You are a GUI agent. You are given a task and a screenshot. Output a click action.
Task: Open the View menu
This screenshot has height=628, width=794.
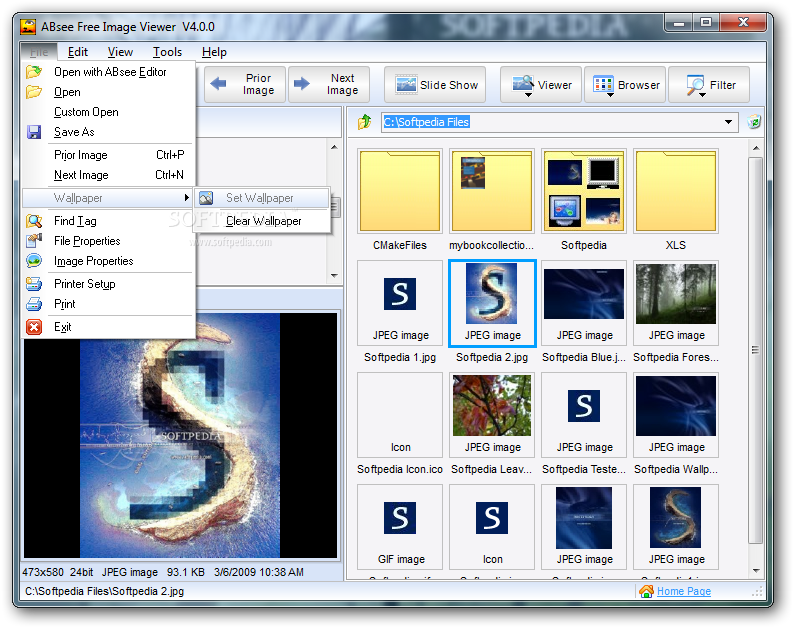coord(120,52)
